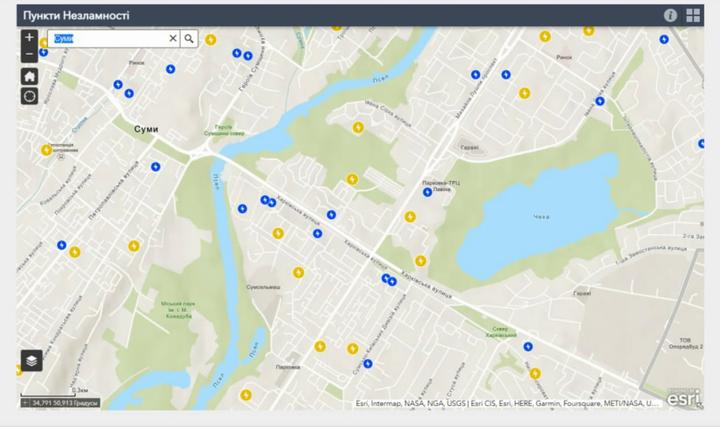Image resolution: width=720 pixels, height=427 pixels.
Task: Clear the search text with X
Action: [173, 39]
